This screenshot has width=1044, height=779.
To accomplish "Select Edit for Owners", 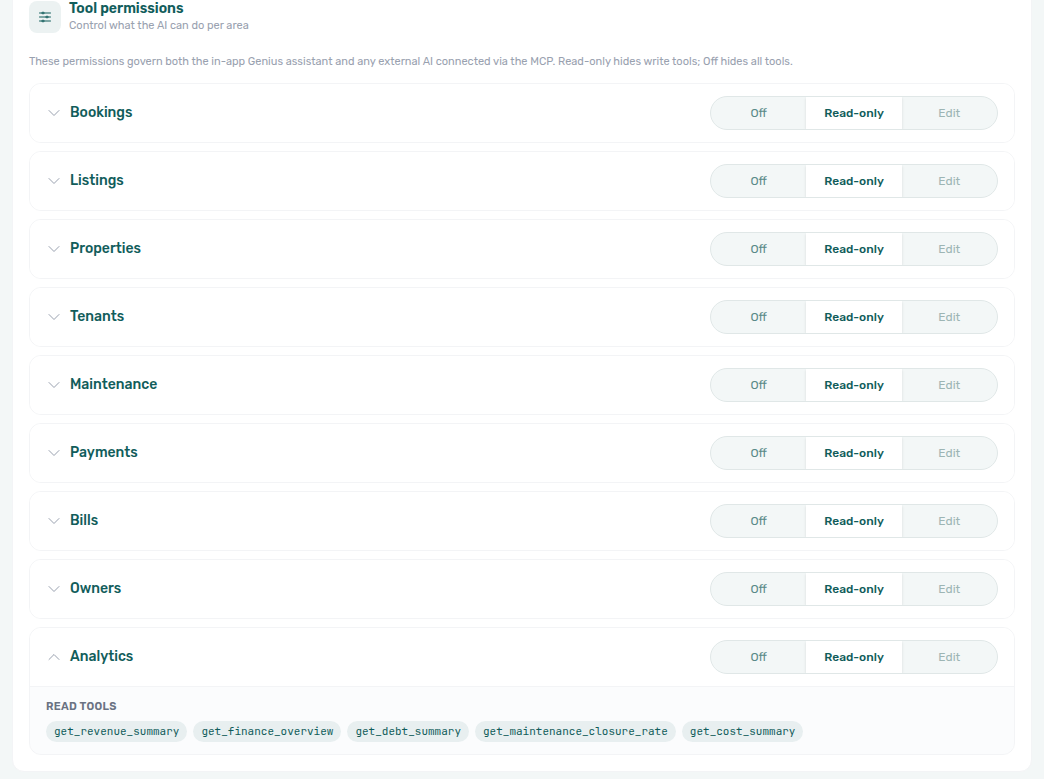I will (949, 589).
